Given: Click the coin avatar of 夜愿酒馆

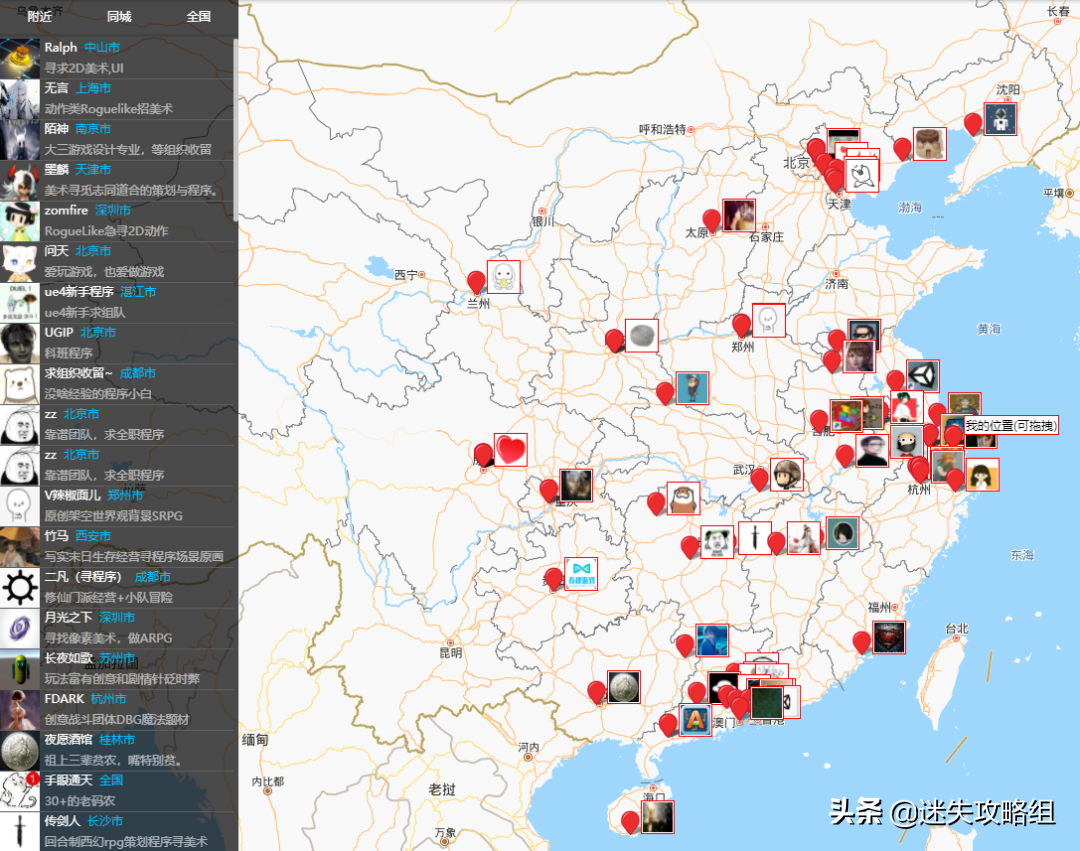Looking at the screenshot, I should [19, 750].
